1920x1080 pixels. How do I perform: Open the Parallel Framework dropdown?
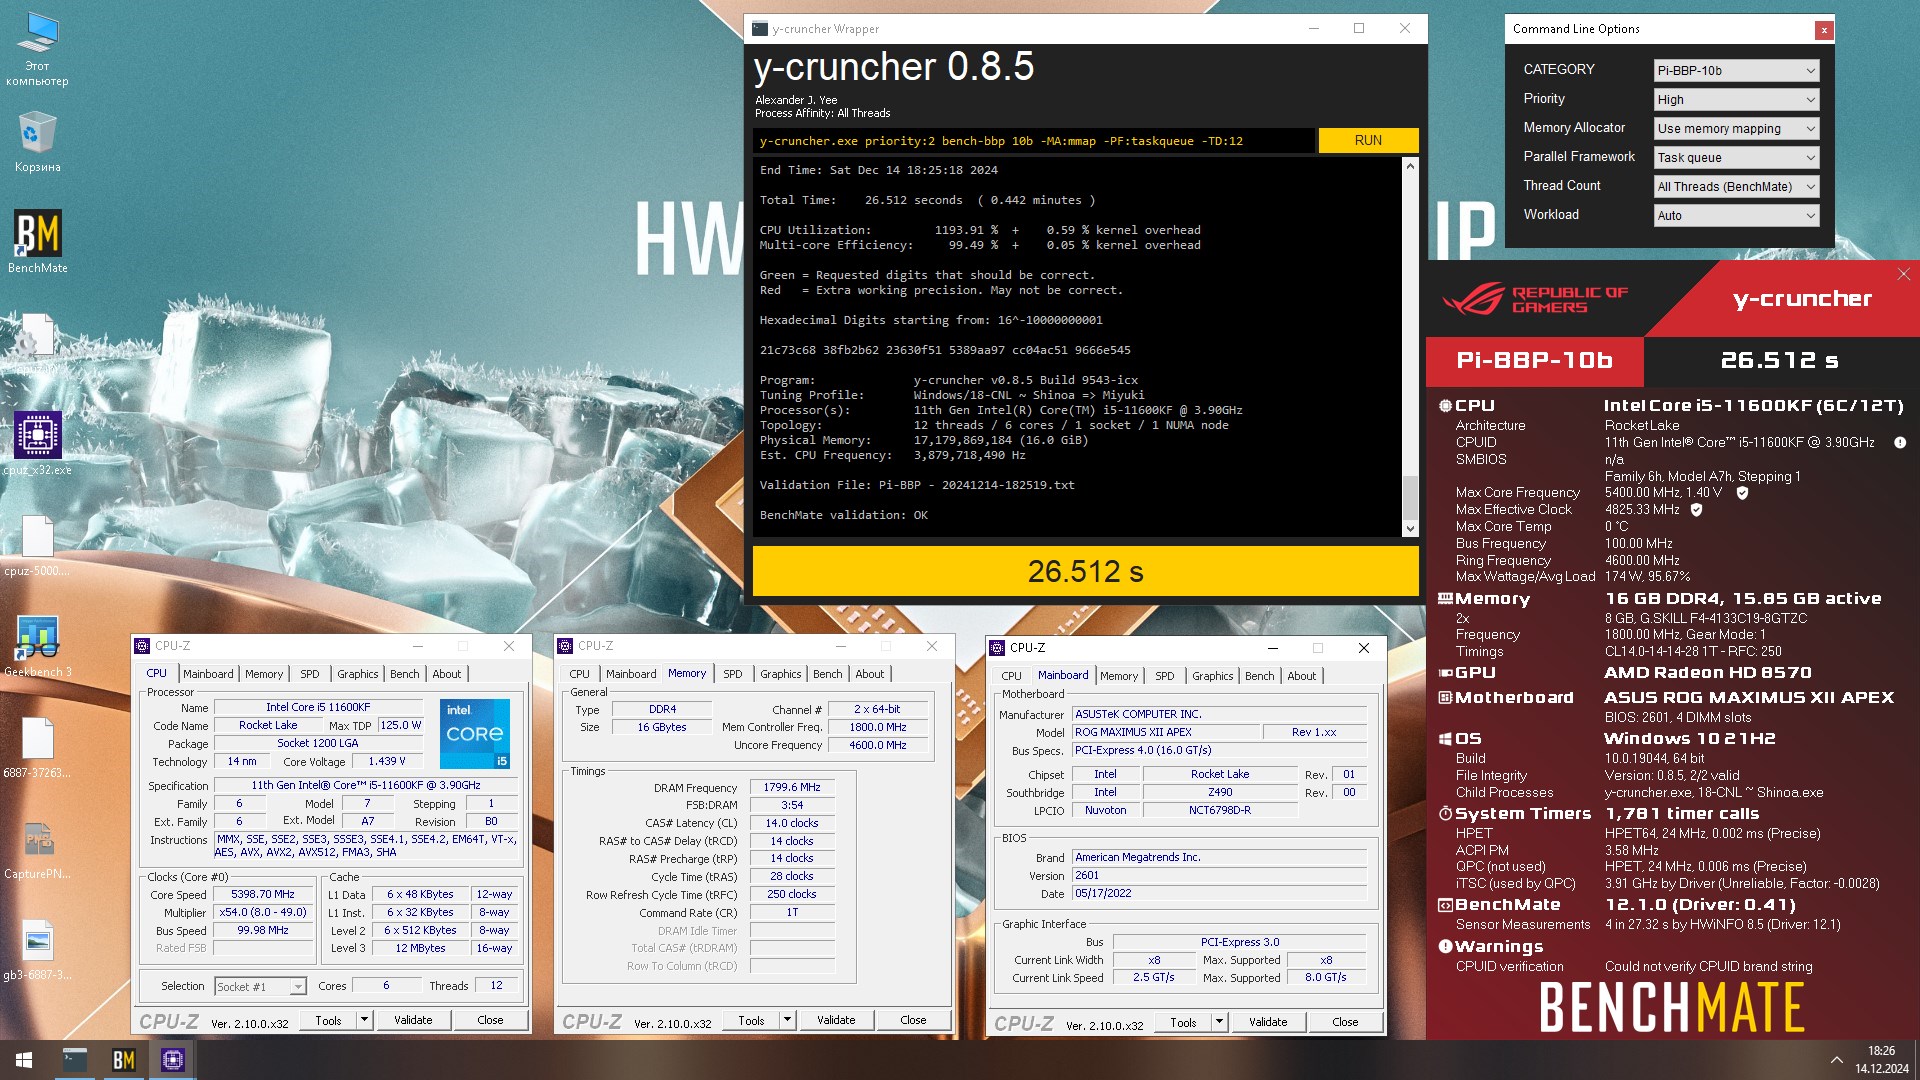pos(1736,158)
